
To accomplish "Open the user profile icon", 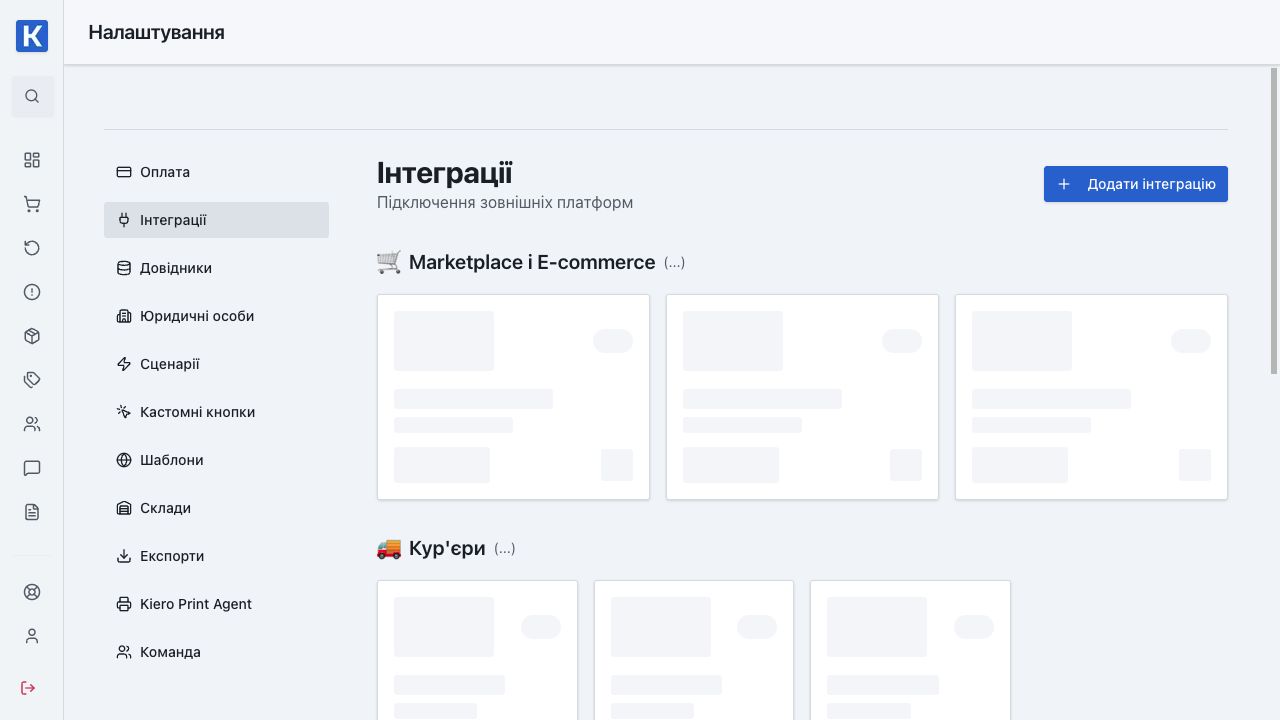I will [x=32, y=636].
